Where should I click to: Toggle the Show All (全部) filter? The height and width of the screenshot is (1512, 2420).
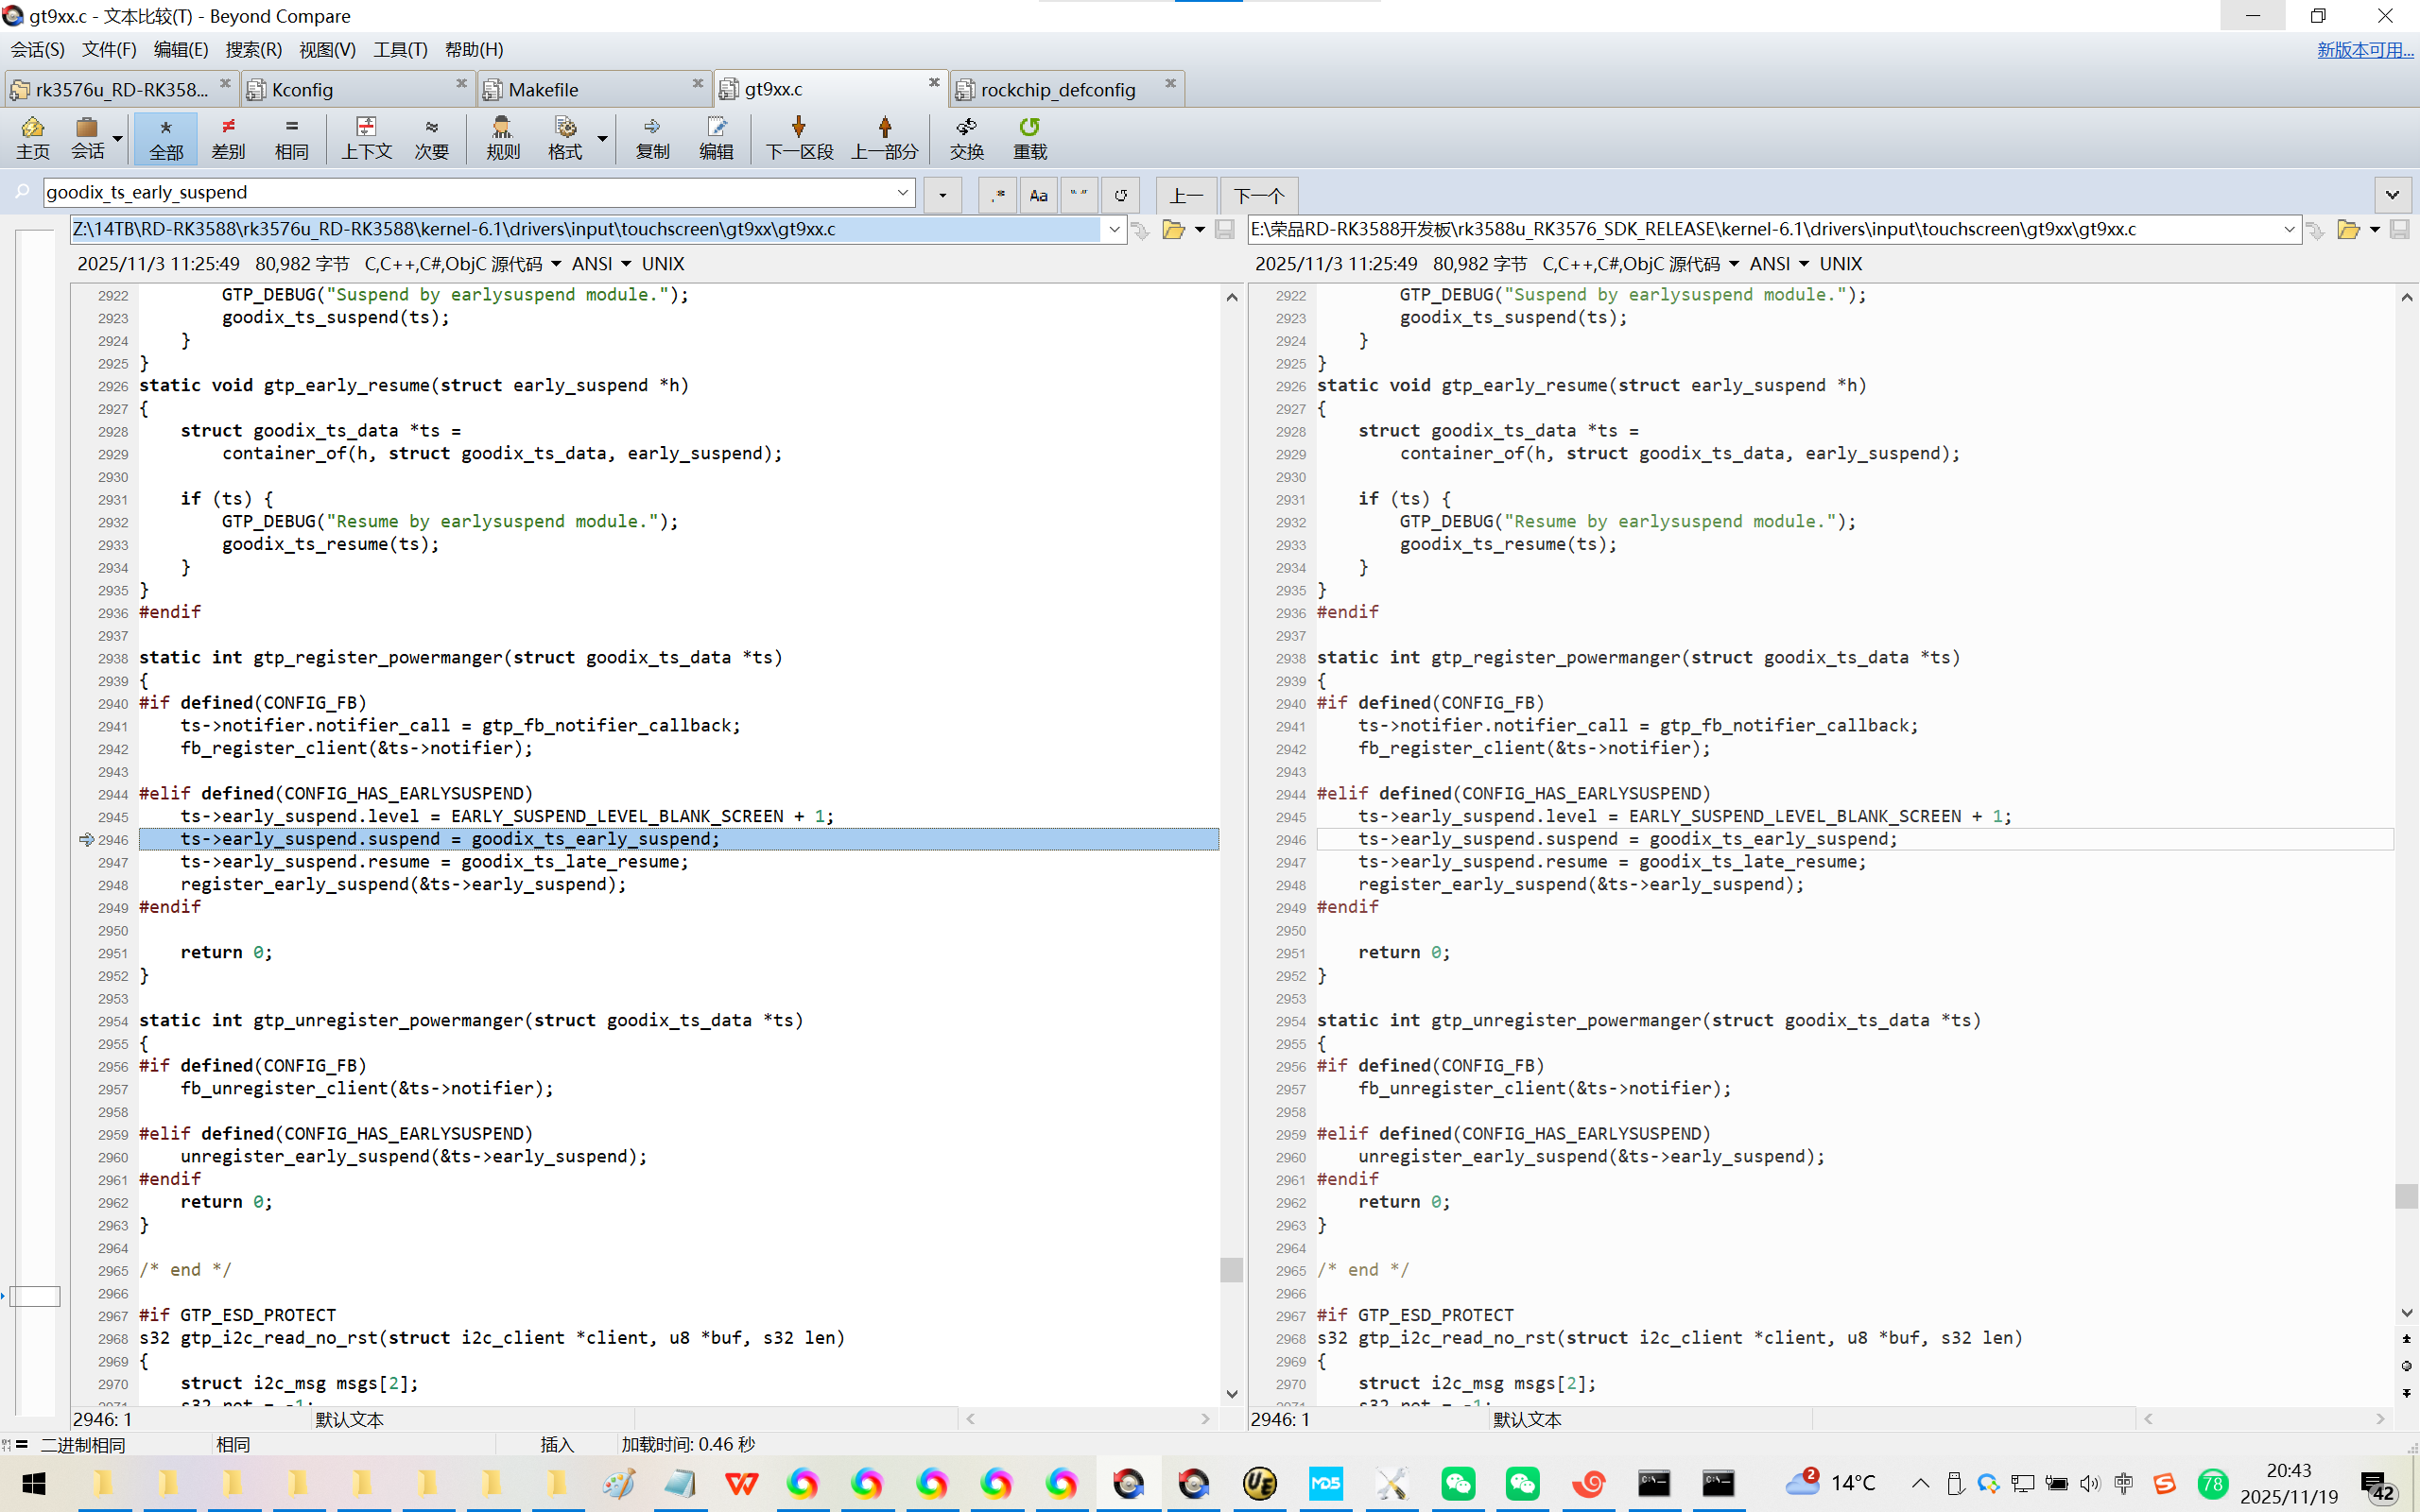[166, 137]
